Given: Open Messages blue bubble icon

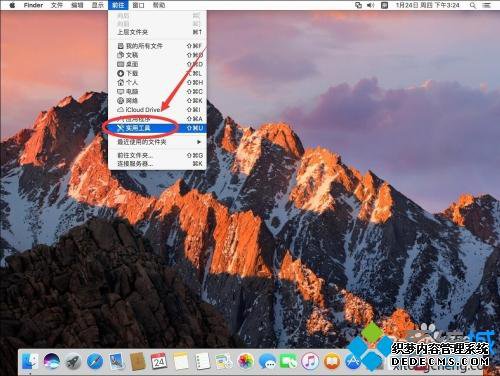Looking at the screenshot, I should [x=267, y=361].
